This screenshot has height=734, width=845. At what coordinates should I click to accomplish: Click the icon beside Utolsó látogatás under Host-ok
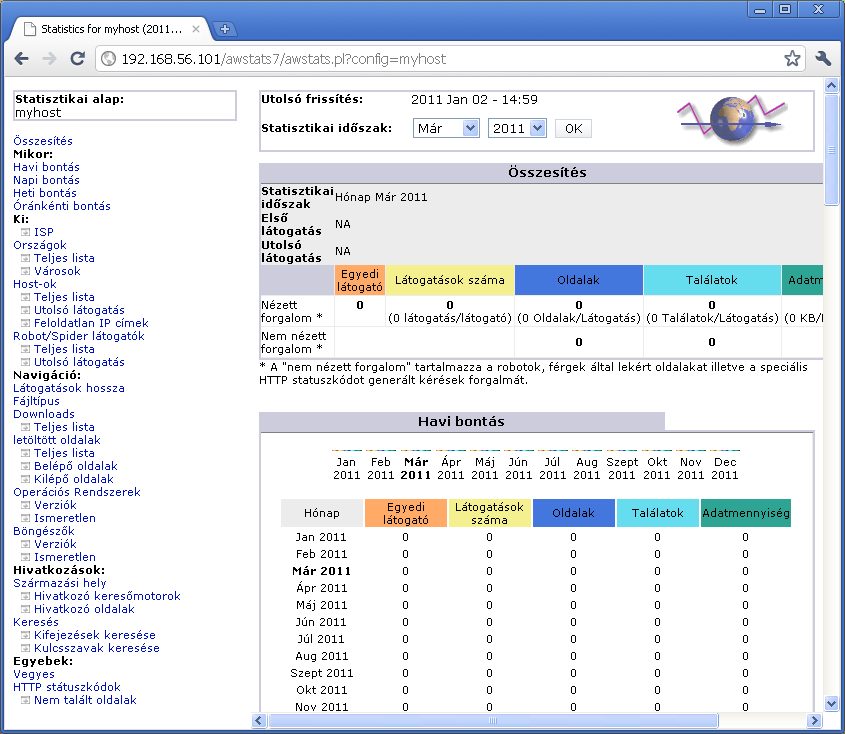[25, 310]
